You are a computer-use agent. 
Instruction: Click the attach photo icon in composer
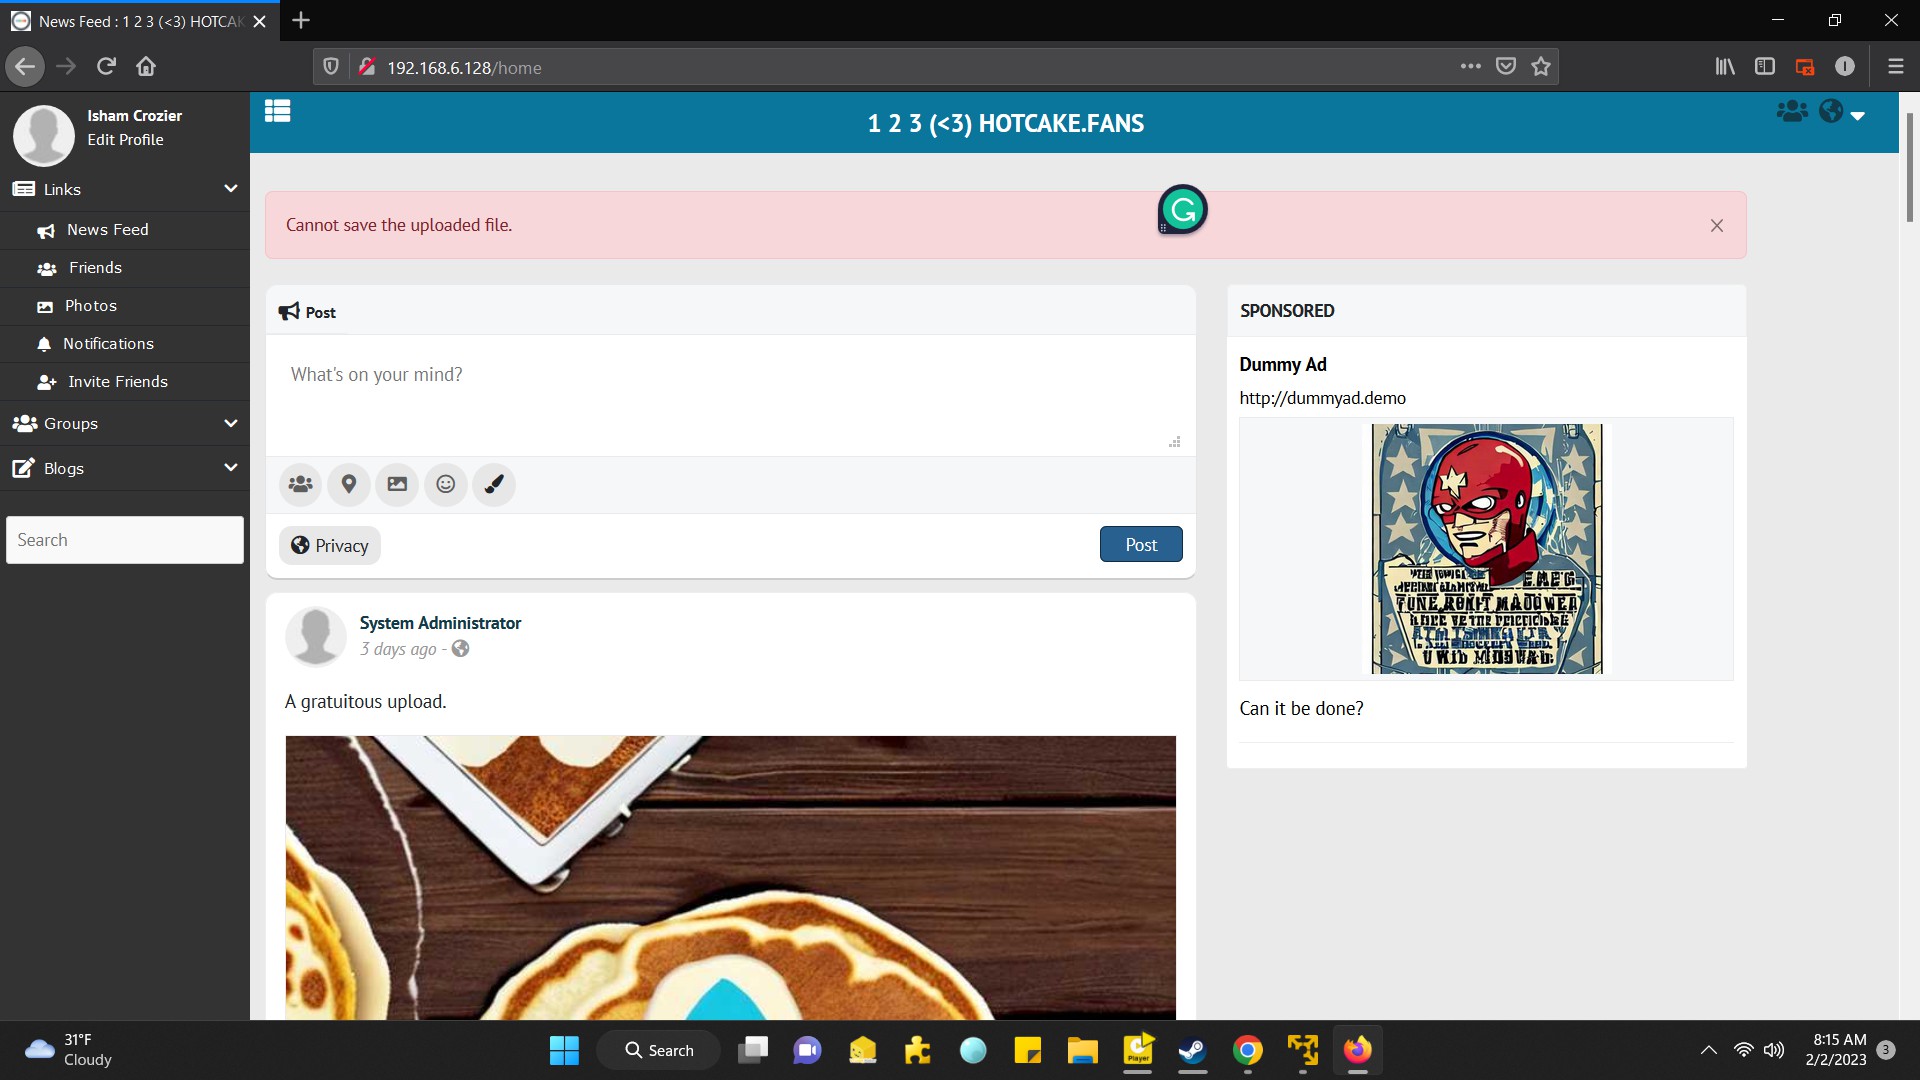(x=397, y=485)
